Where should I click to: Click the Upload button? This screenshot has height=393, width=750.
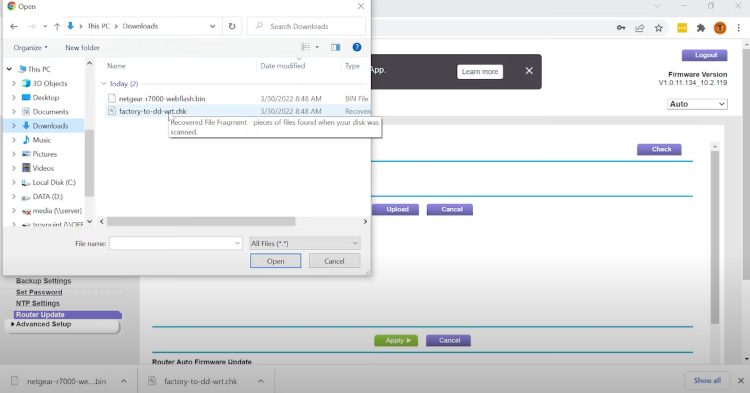[395, 209]
